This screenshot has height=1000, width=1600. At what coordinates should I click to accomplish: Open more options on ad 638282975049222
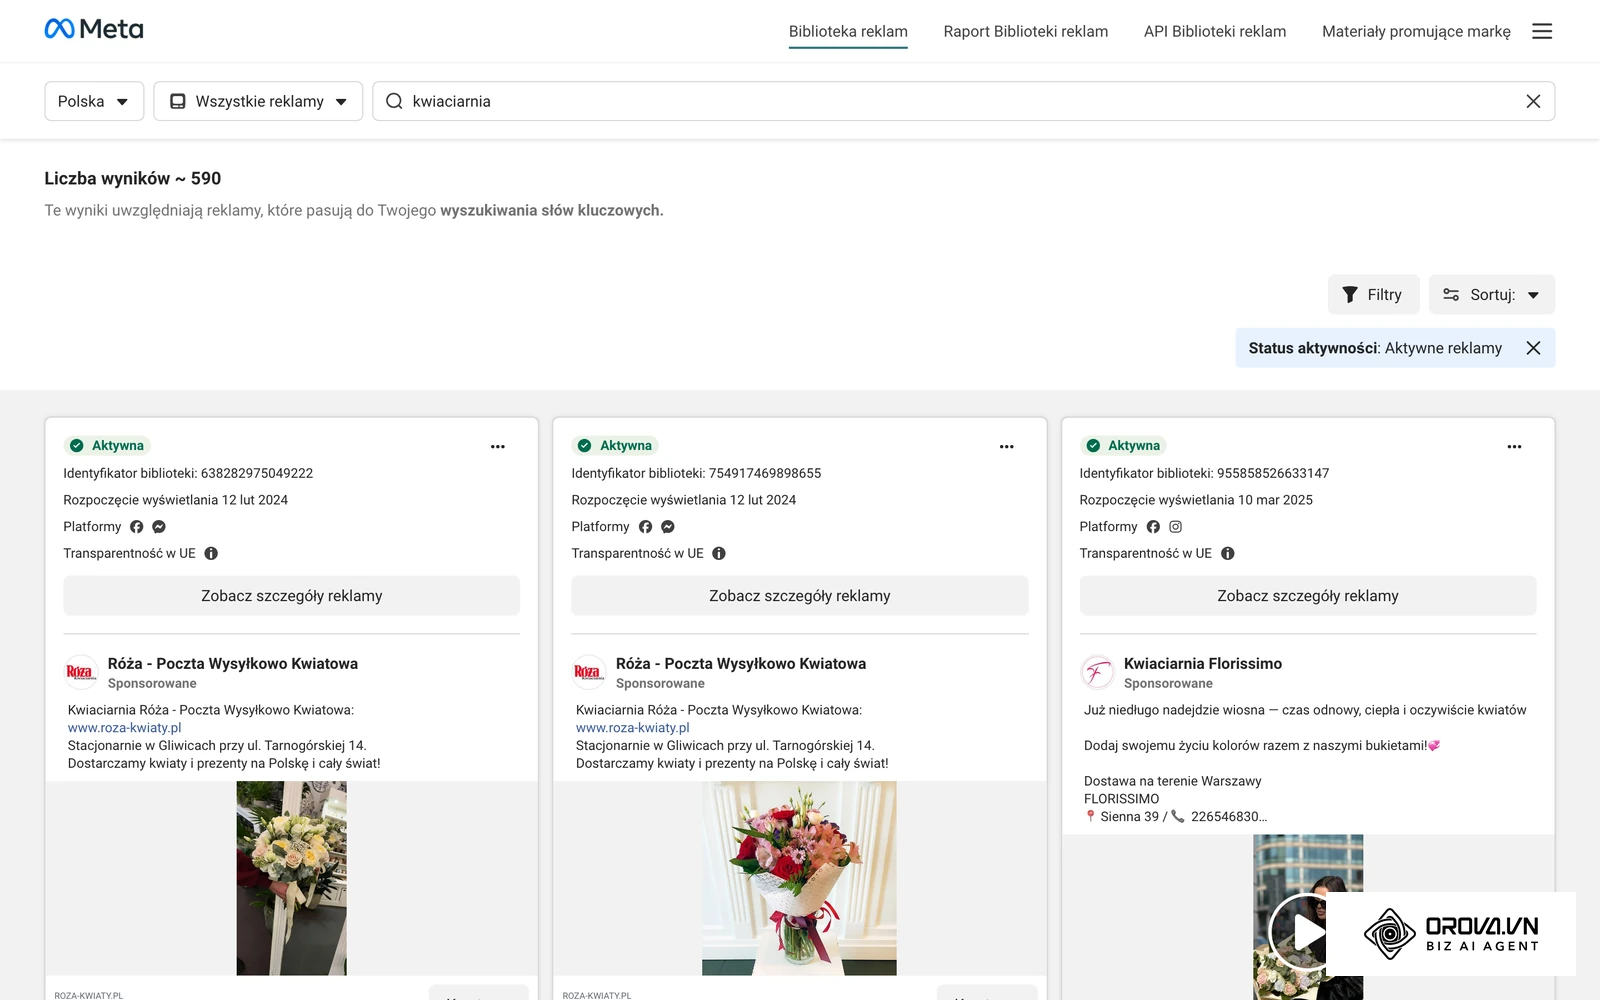tap(498, 447)
